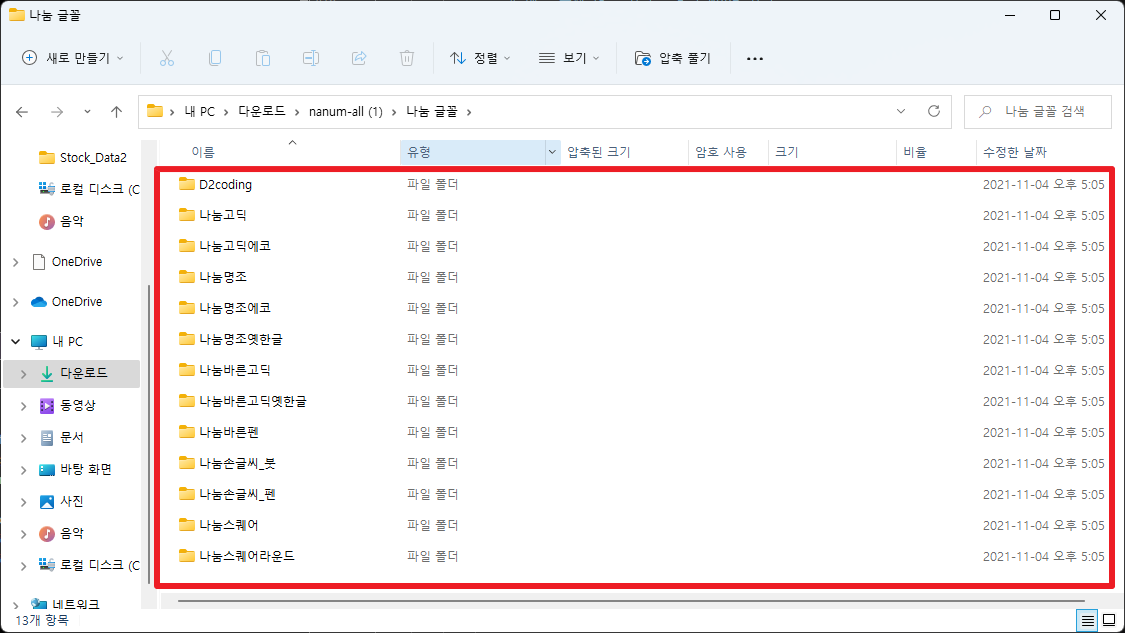1125x633 pixels.
Task: Click the Share icon in toolbar
Action: coord(359,58)
